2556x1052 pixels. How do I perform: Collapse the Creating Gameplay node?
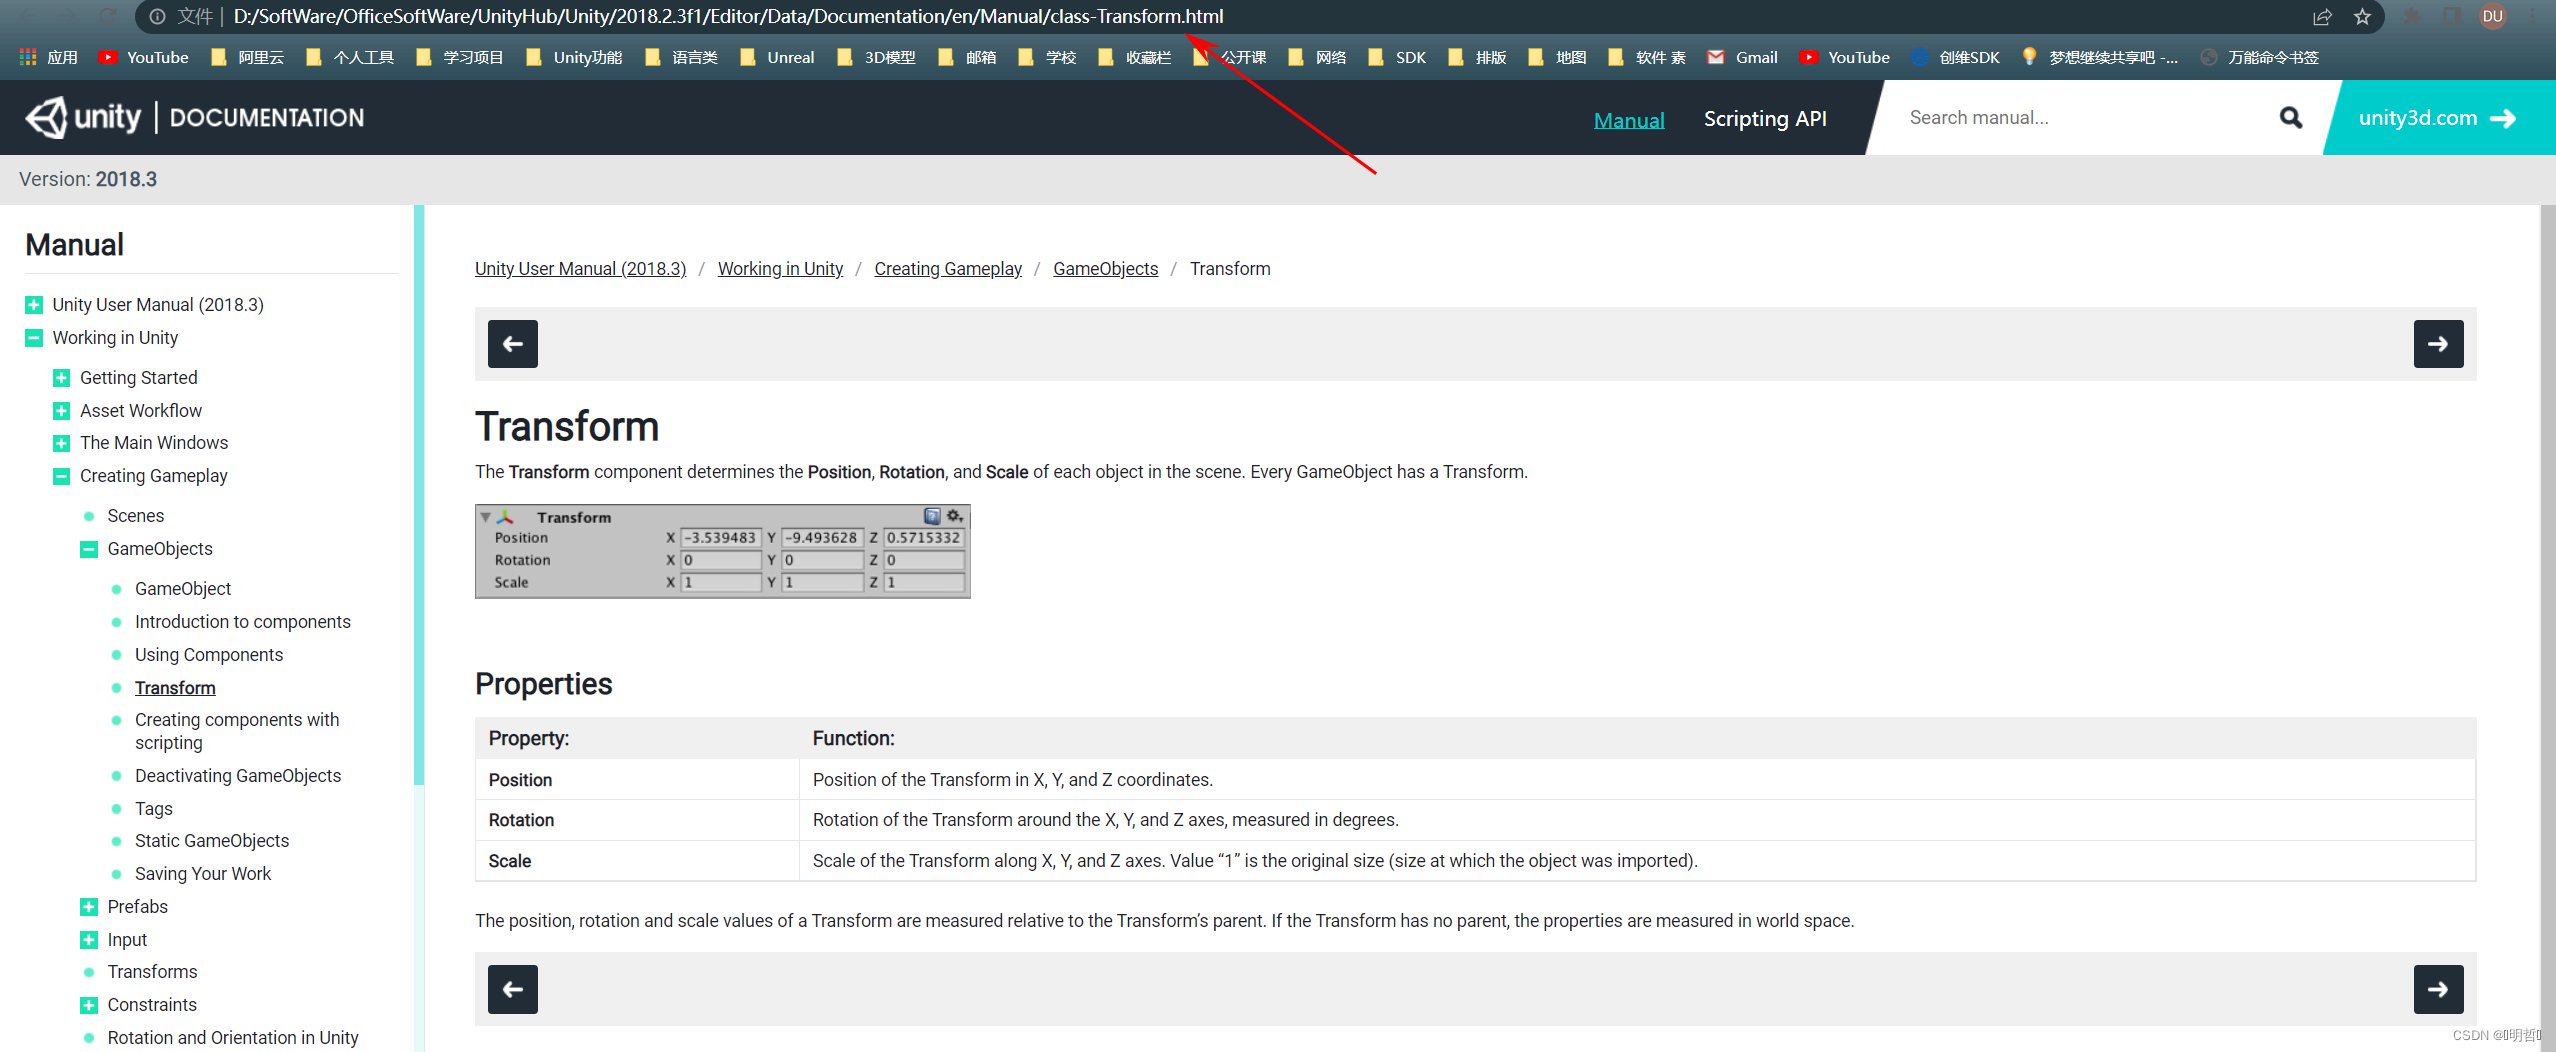61,476
